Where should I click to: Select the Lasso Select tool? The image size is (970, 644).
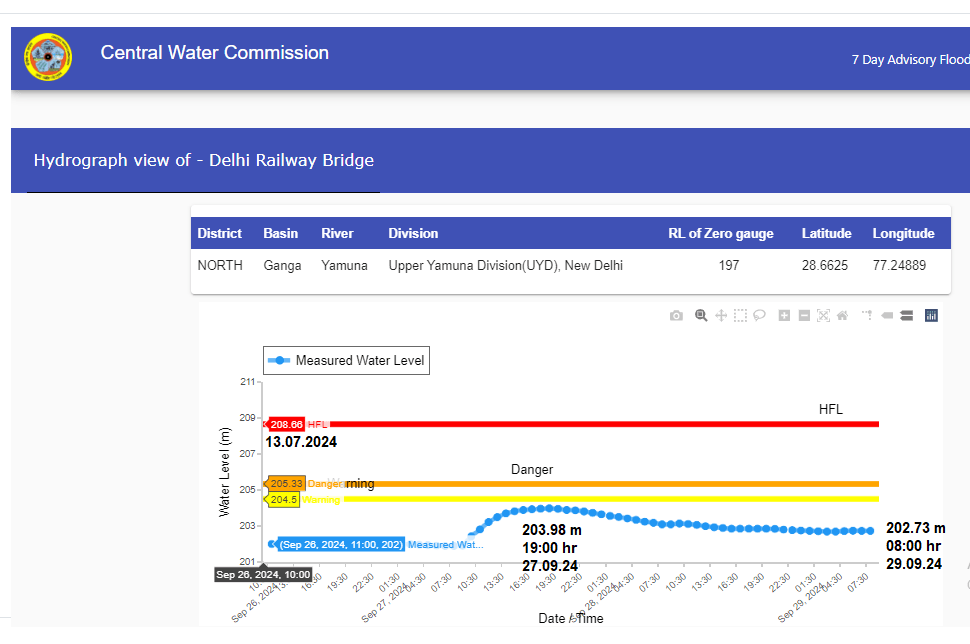coord(760,316)
